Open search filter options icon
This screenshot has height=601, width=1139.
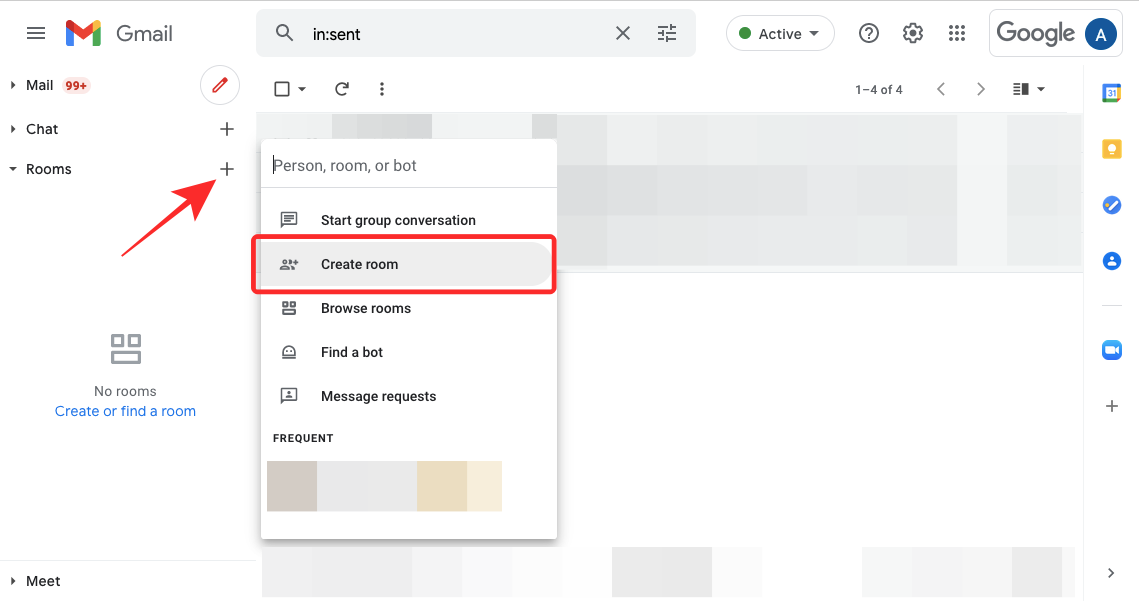667,34
